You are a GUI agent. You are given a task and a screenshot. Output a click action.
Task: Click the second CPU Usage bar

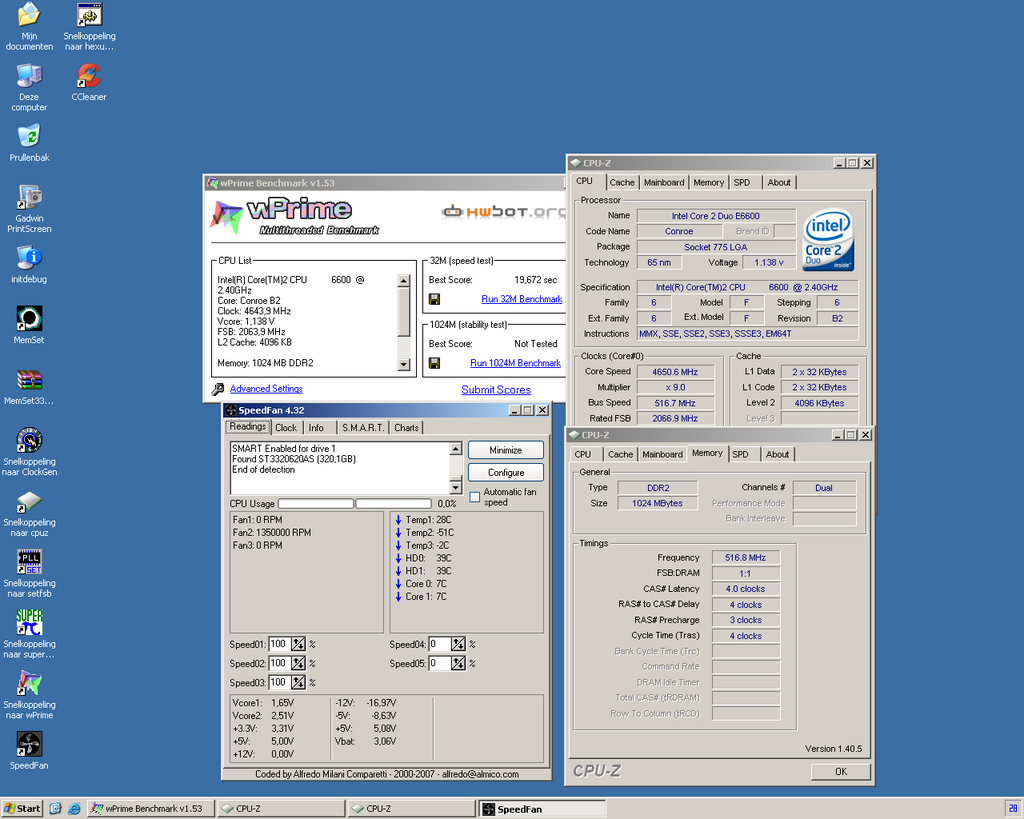pyautogui.click(x=393, y=504)
